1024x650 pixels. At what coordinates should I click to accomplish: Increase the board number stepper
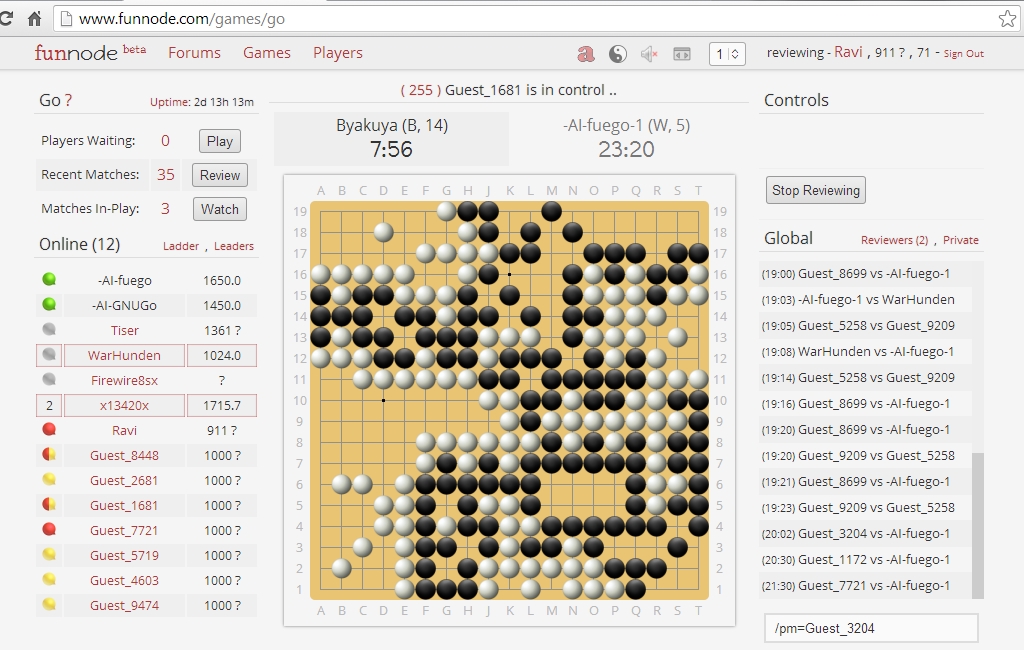(x=736, y=49)
